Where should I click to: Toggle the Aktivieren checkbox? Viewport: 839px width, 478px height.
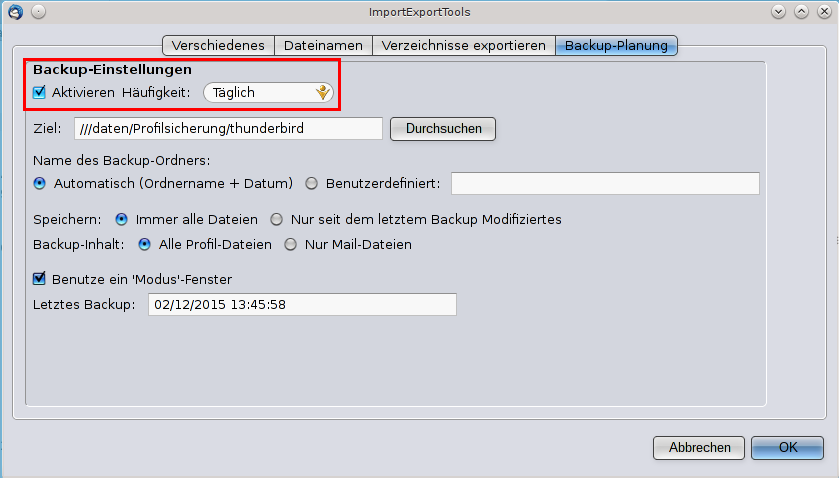pos(39,92)
